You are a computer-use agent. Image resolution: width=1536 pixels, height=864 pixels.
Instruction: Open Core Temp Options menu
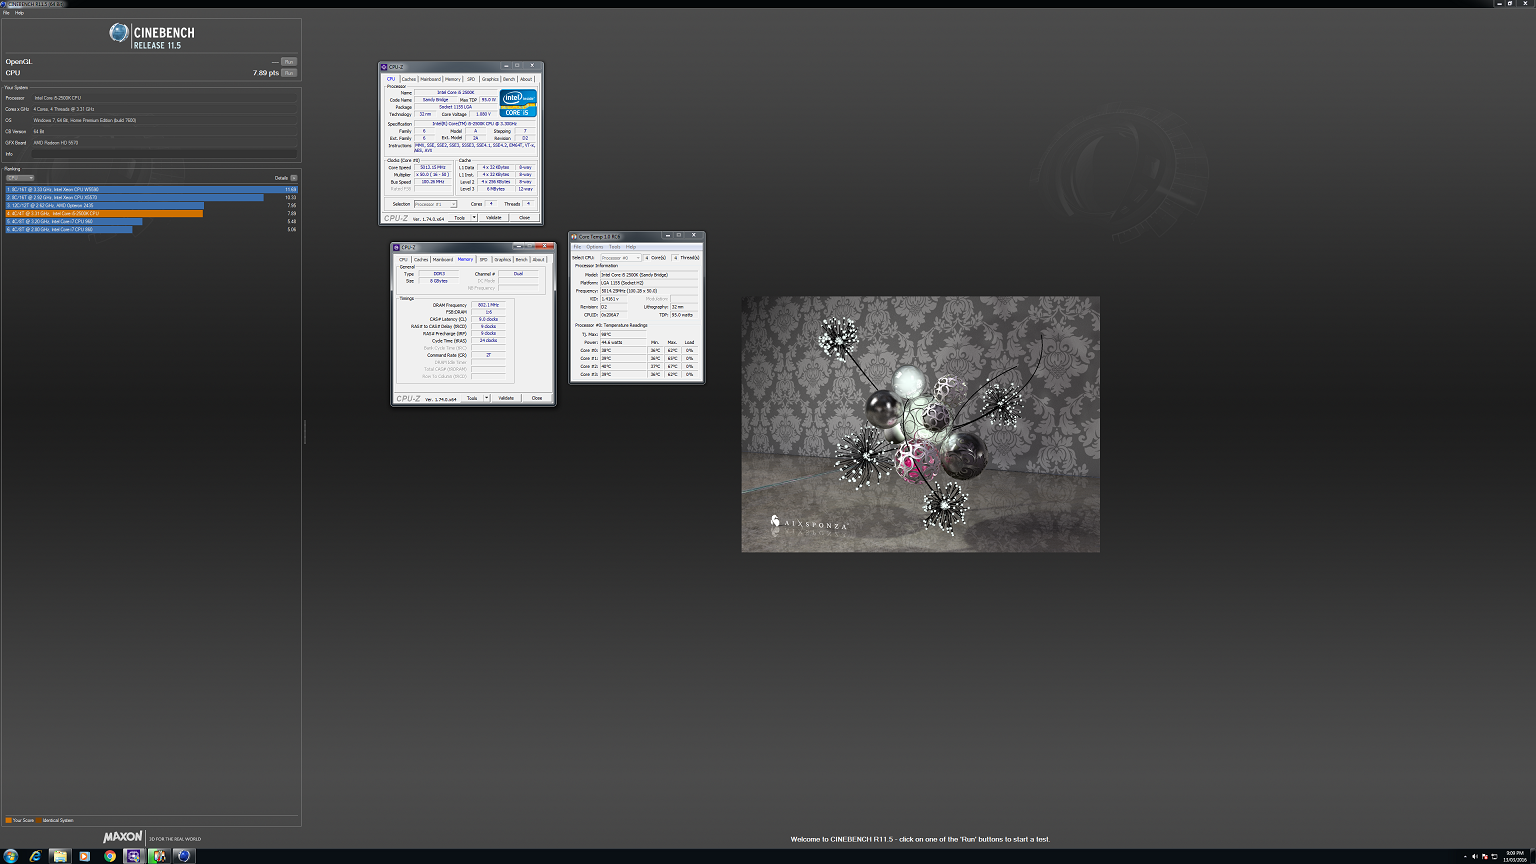click(x=595, y=246)
